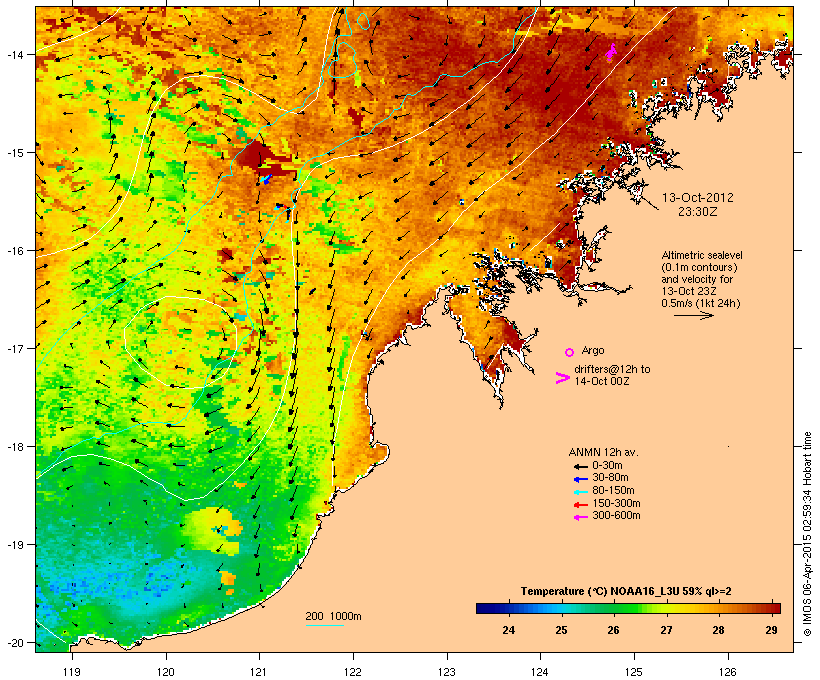This screenshot has height=680, width=820.
Task: Click the colorbar value 29
Action: tap(771, 630)
